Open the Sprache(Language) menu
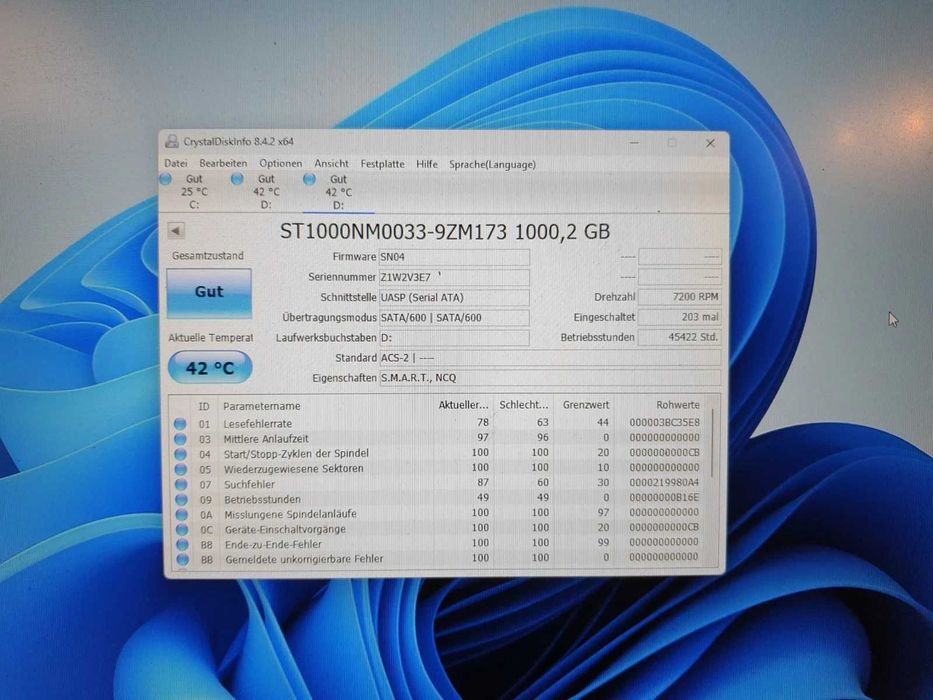This screenshot has width=933, height=700. (x=492, y=164)
